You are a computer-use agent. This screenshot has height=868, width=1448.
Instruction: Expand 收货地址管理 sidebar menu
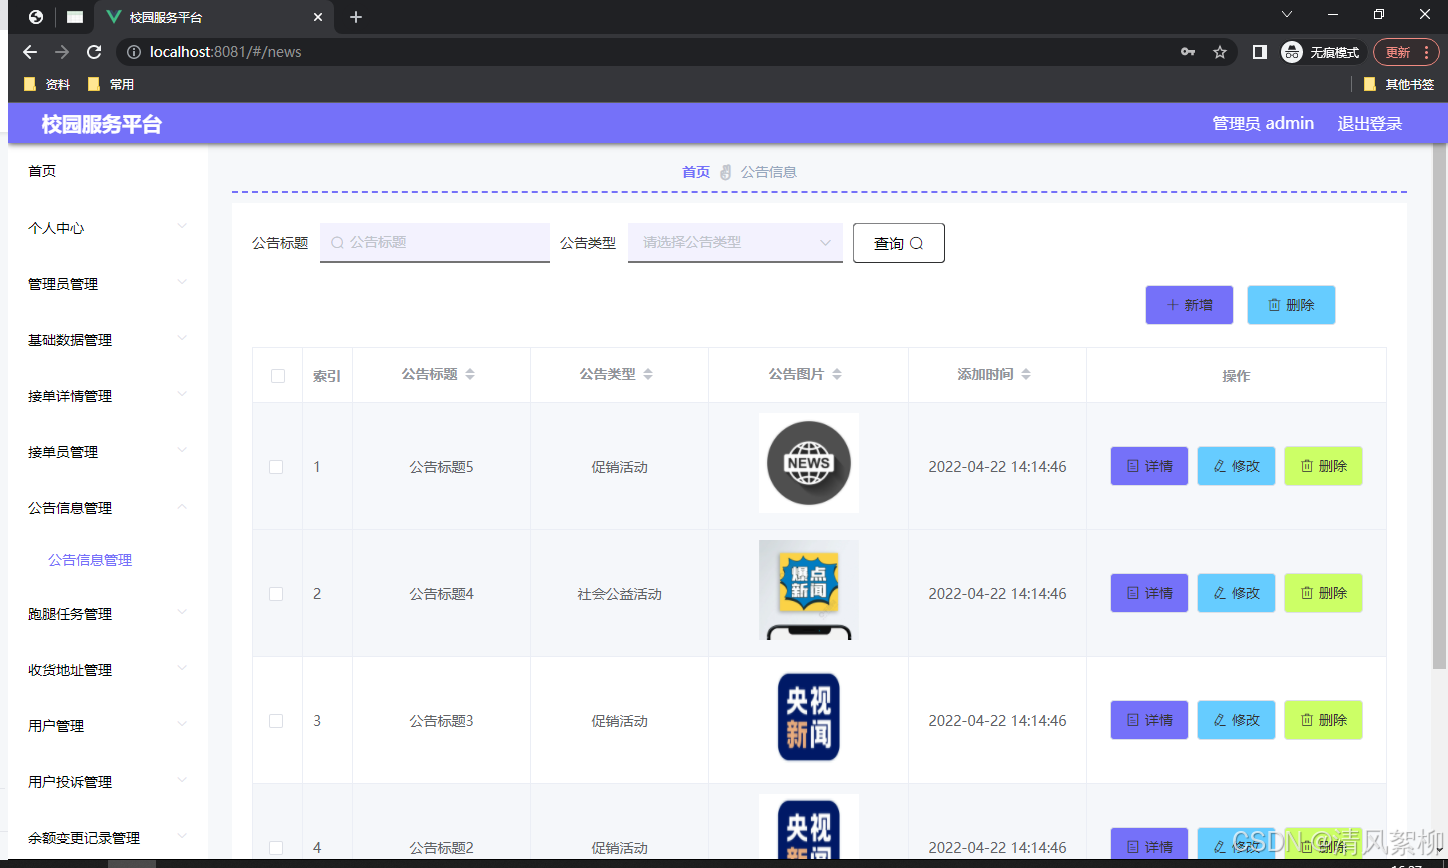(x=108, y=670)
